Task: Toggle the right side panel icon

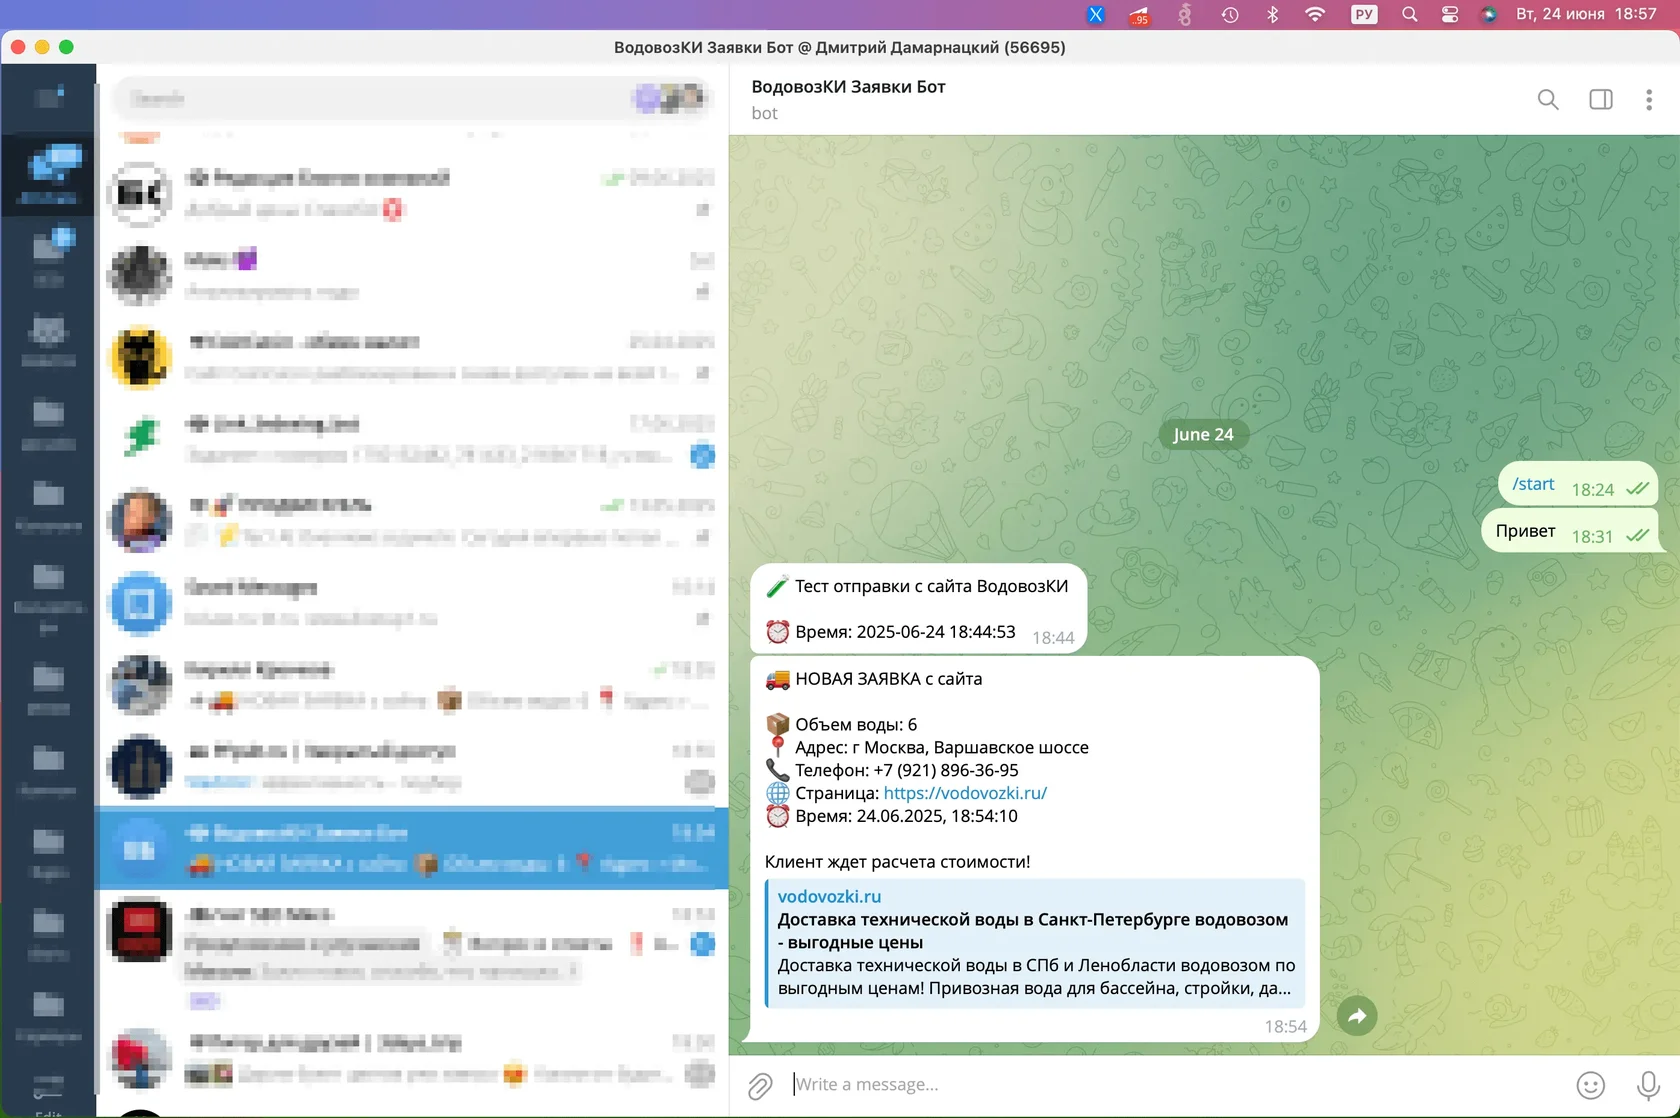Action: pyautogui.click(x=1601, y=99)
